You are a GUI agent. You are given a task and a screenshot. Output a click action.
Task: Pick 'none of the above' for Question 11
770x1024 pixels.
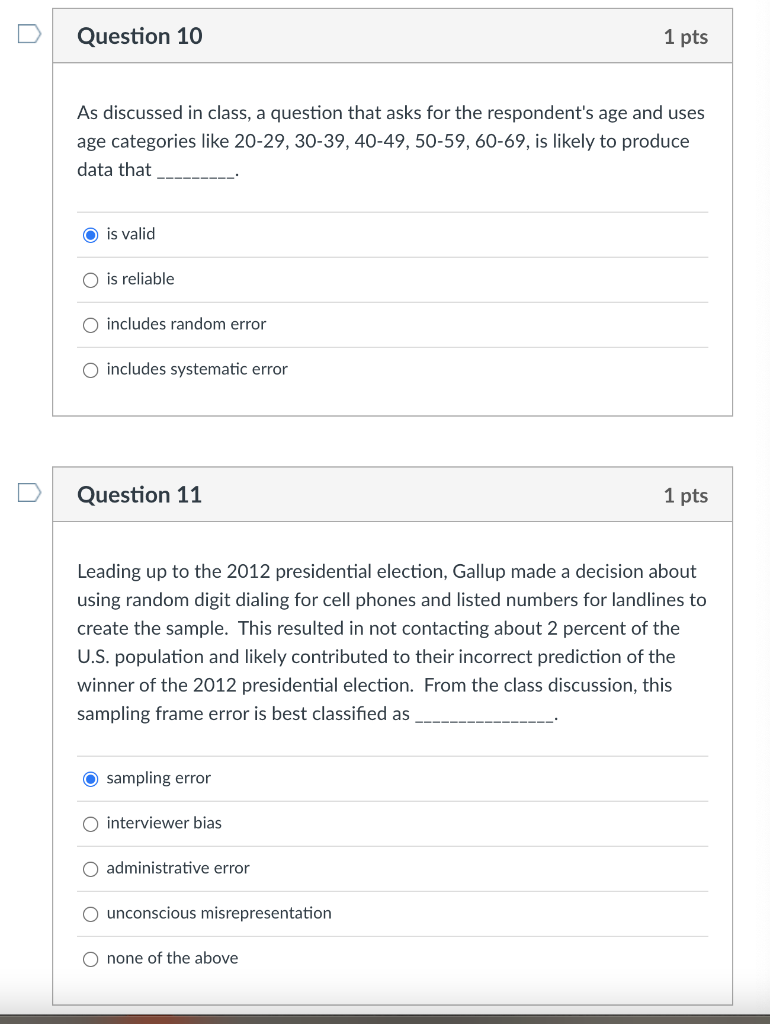click(91, 958)
